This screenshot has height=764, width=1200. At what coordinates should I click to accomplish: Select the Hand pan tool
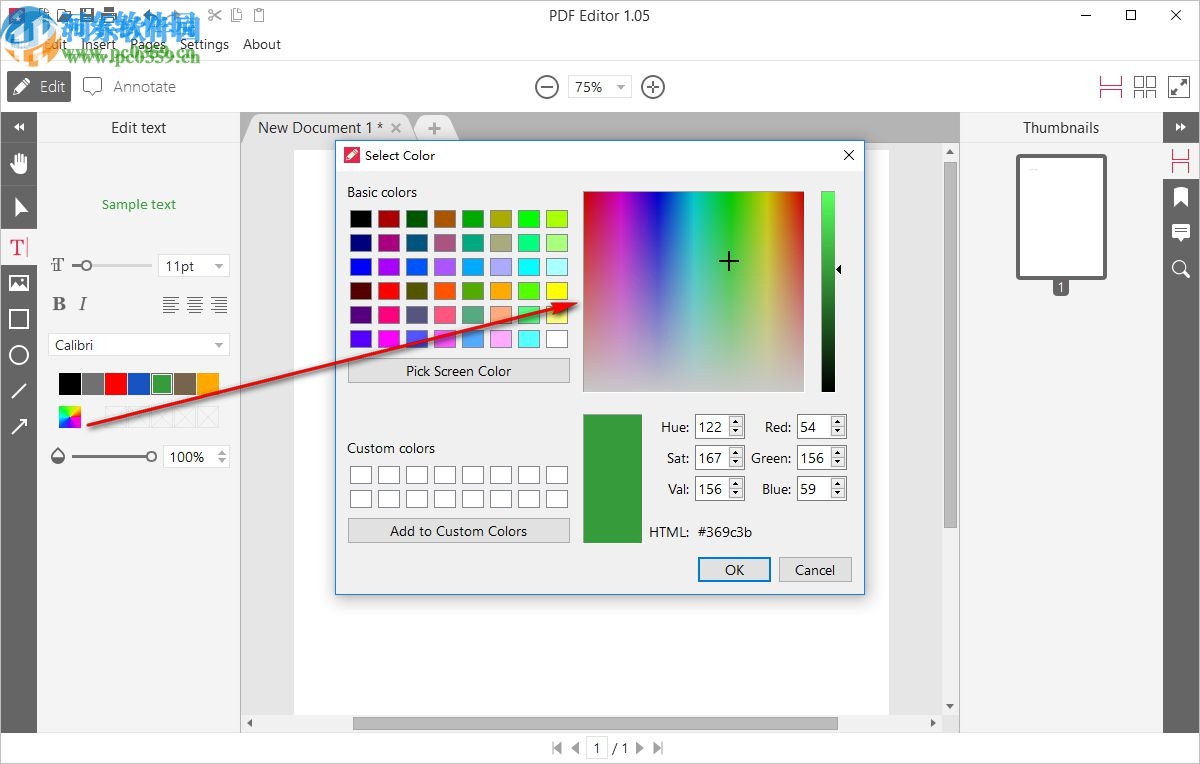coord(18,163)
